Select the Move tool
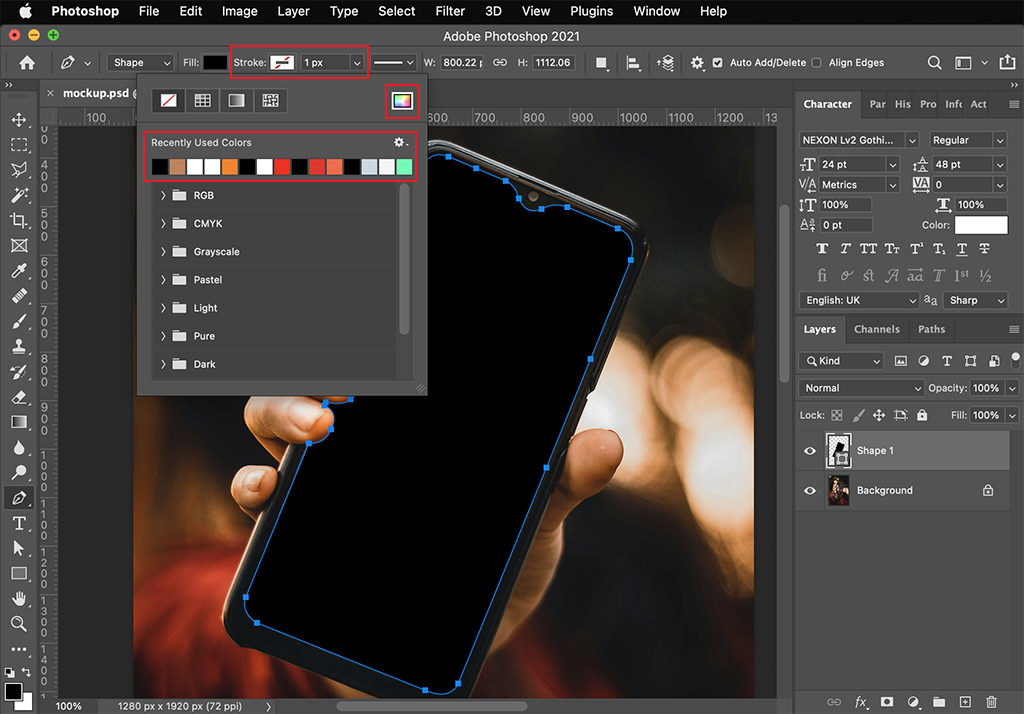This screenshot has width=1024, height=714. coord(19,120)
